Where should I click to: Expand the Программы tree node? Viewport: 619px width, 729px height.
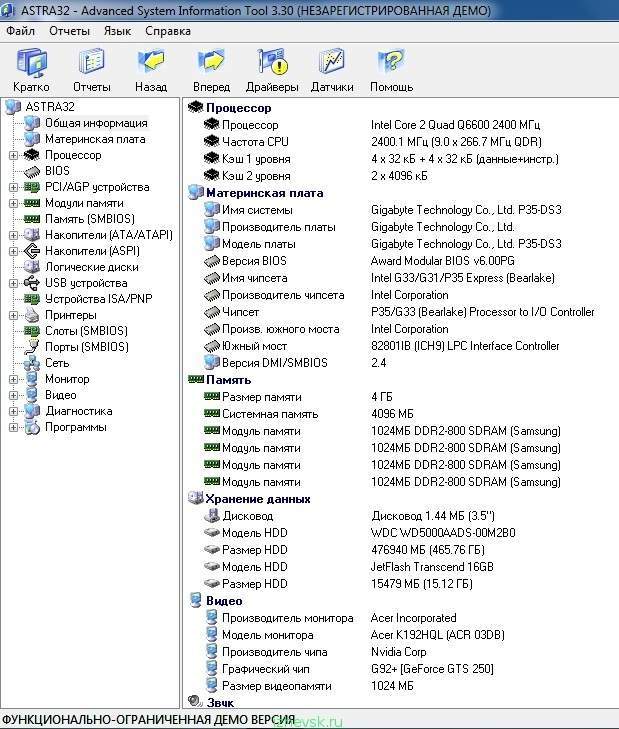coord(13,427)
